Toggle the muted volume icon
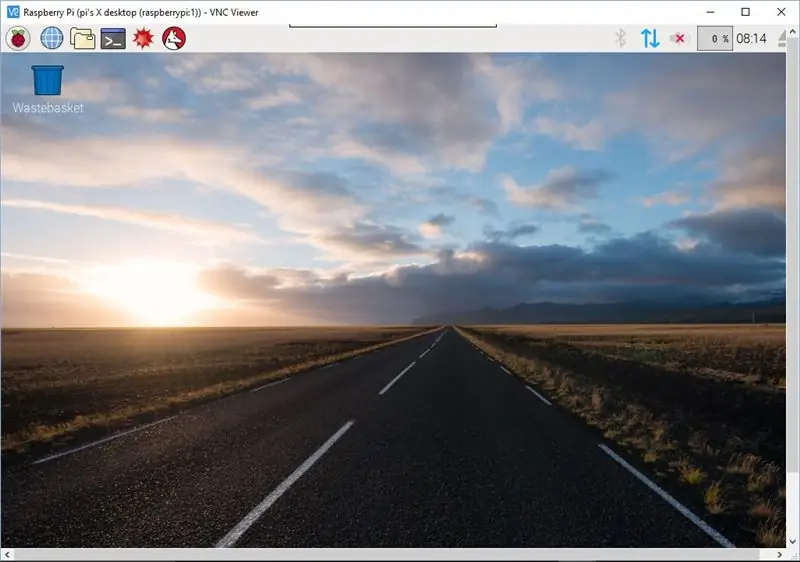Screen dimensions: 800x562 coord(679,38)
